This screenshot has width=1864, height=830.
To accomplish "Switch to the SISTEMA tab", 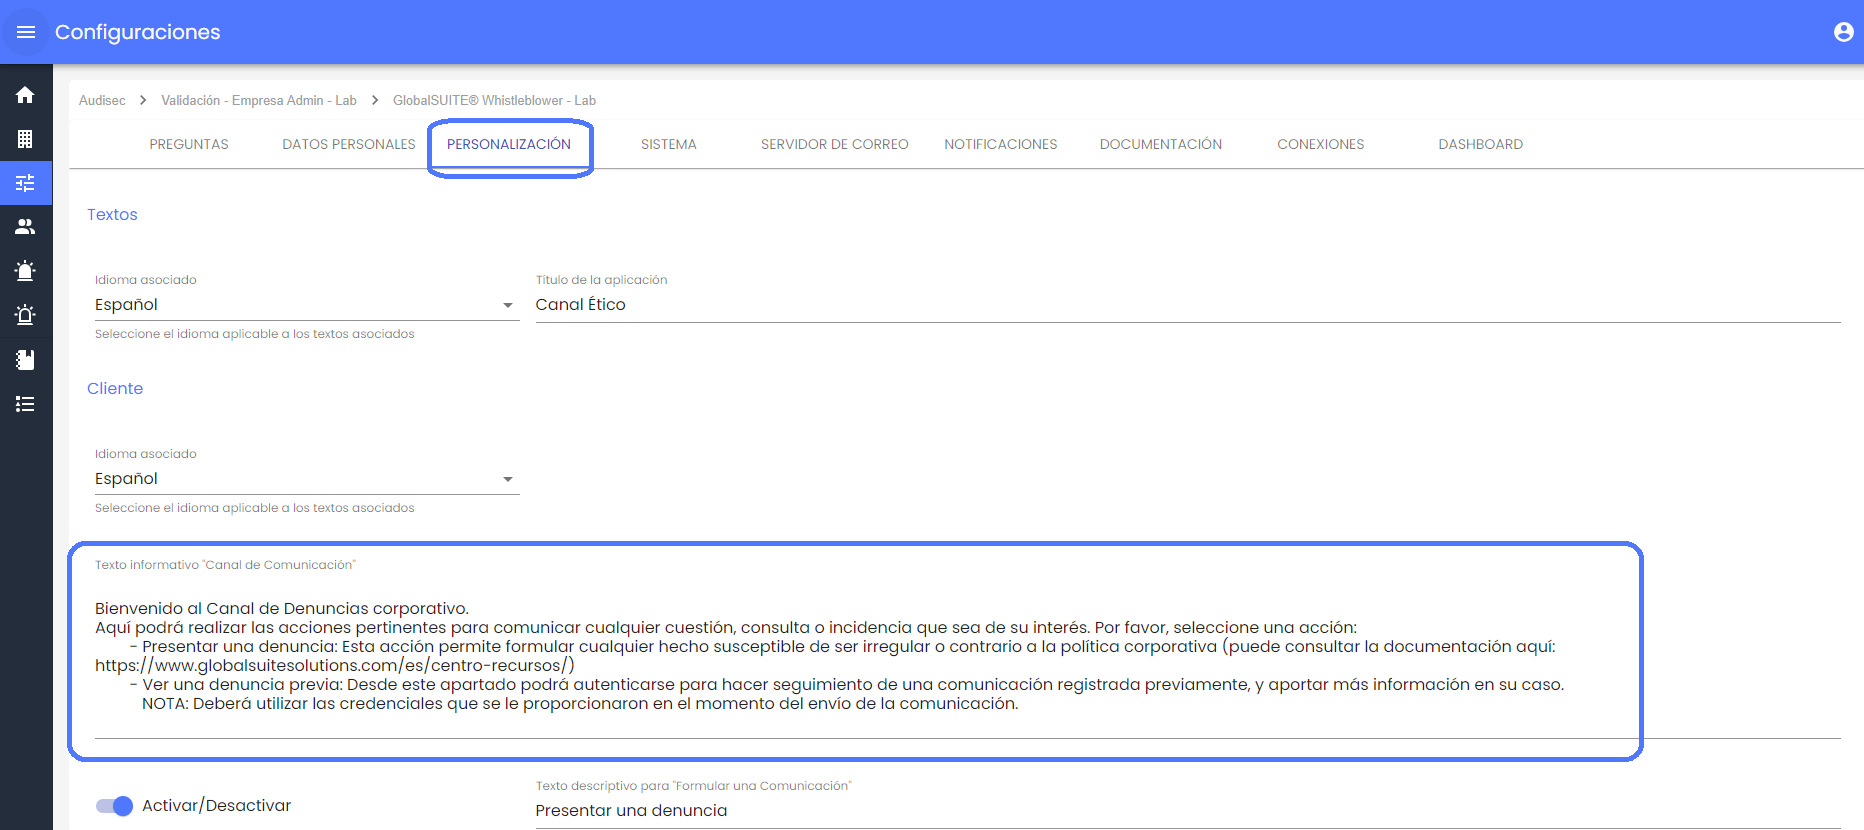I will click(668, 145).
